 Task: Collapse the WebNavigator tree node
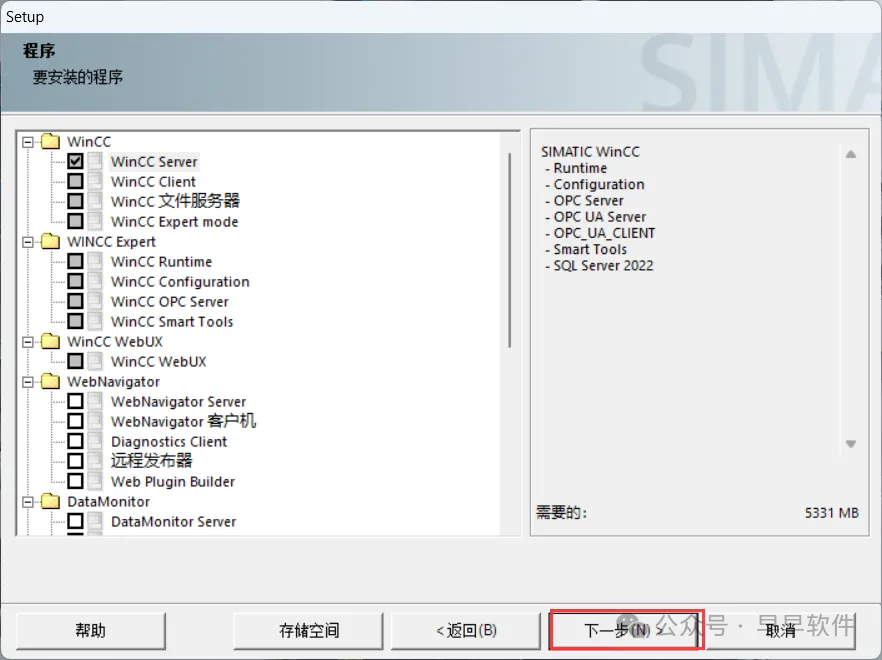[28, 382]
